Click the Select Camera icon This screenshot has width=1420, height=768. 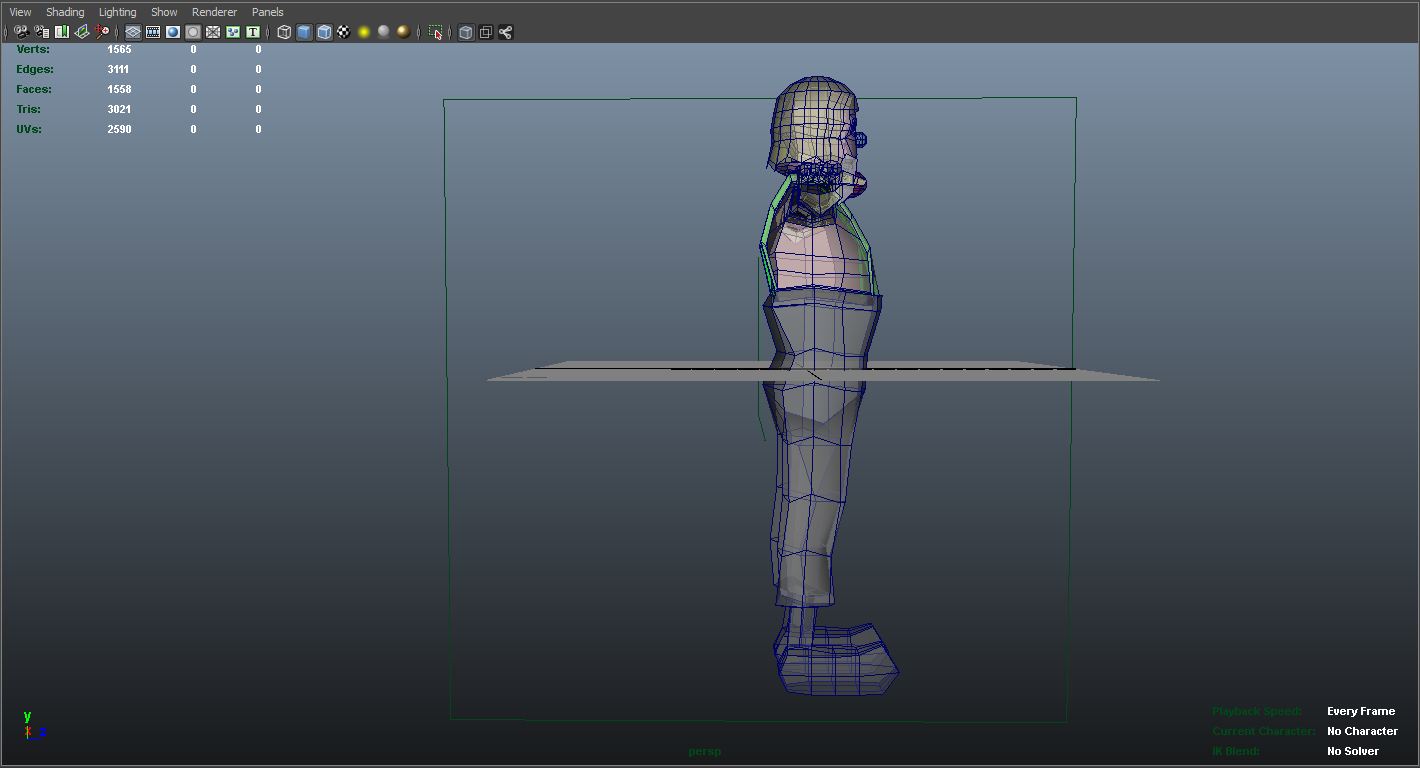coord(21,32)
